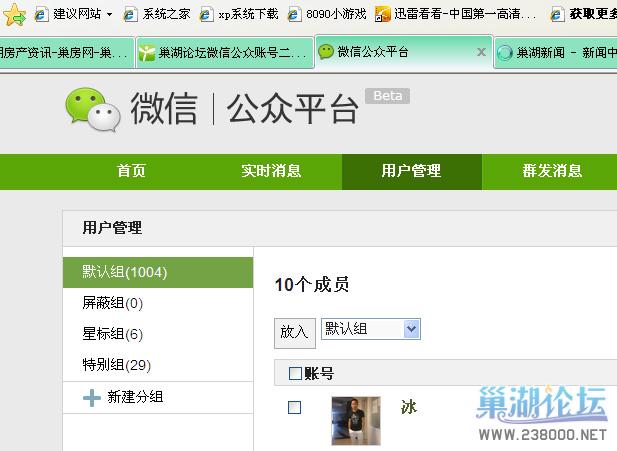Open the 获取更多 bookmark

tap(584, 15)
